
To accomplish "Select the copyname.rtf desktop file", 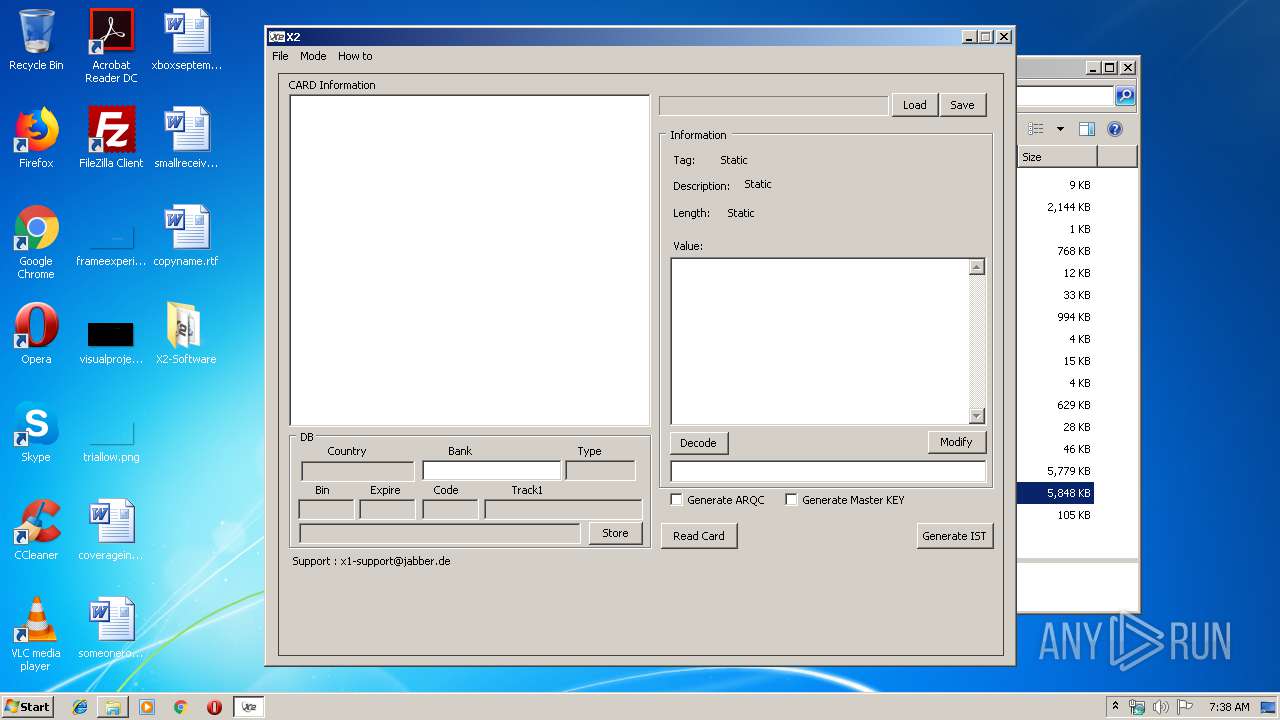I will pyautogui.click(x=186, y=236).
